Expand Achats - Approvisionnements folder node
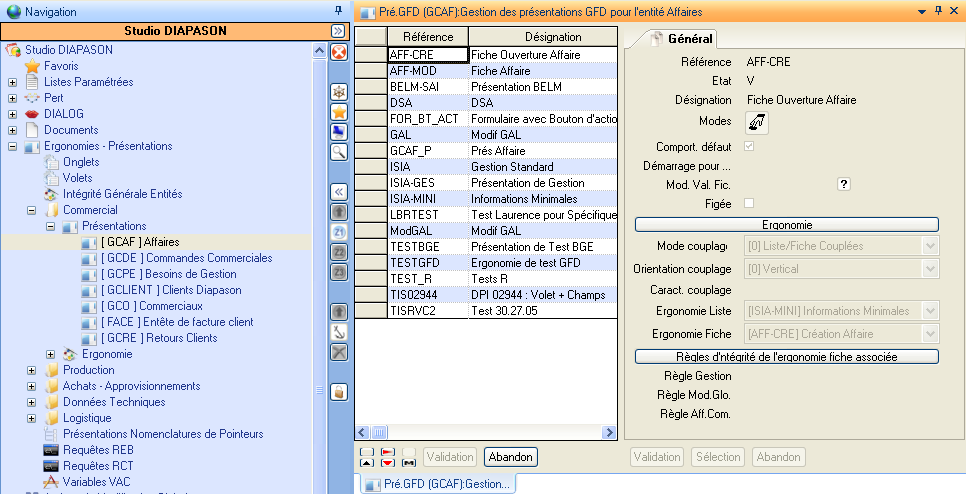Screen dimensions: 966x494 (x=31, y=386)
